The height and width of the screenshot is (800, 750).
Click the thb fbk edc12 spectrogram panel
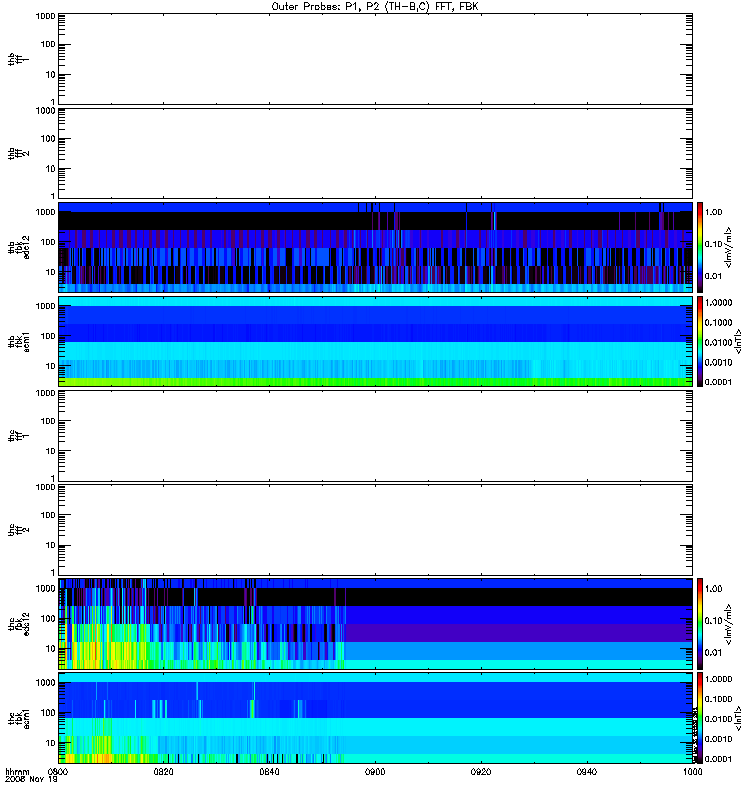pyautogui.click(x=375, y=247)
